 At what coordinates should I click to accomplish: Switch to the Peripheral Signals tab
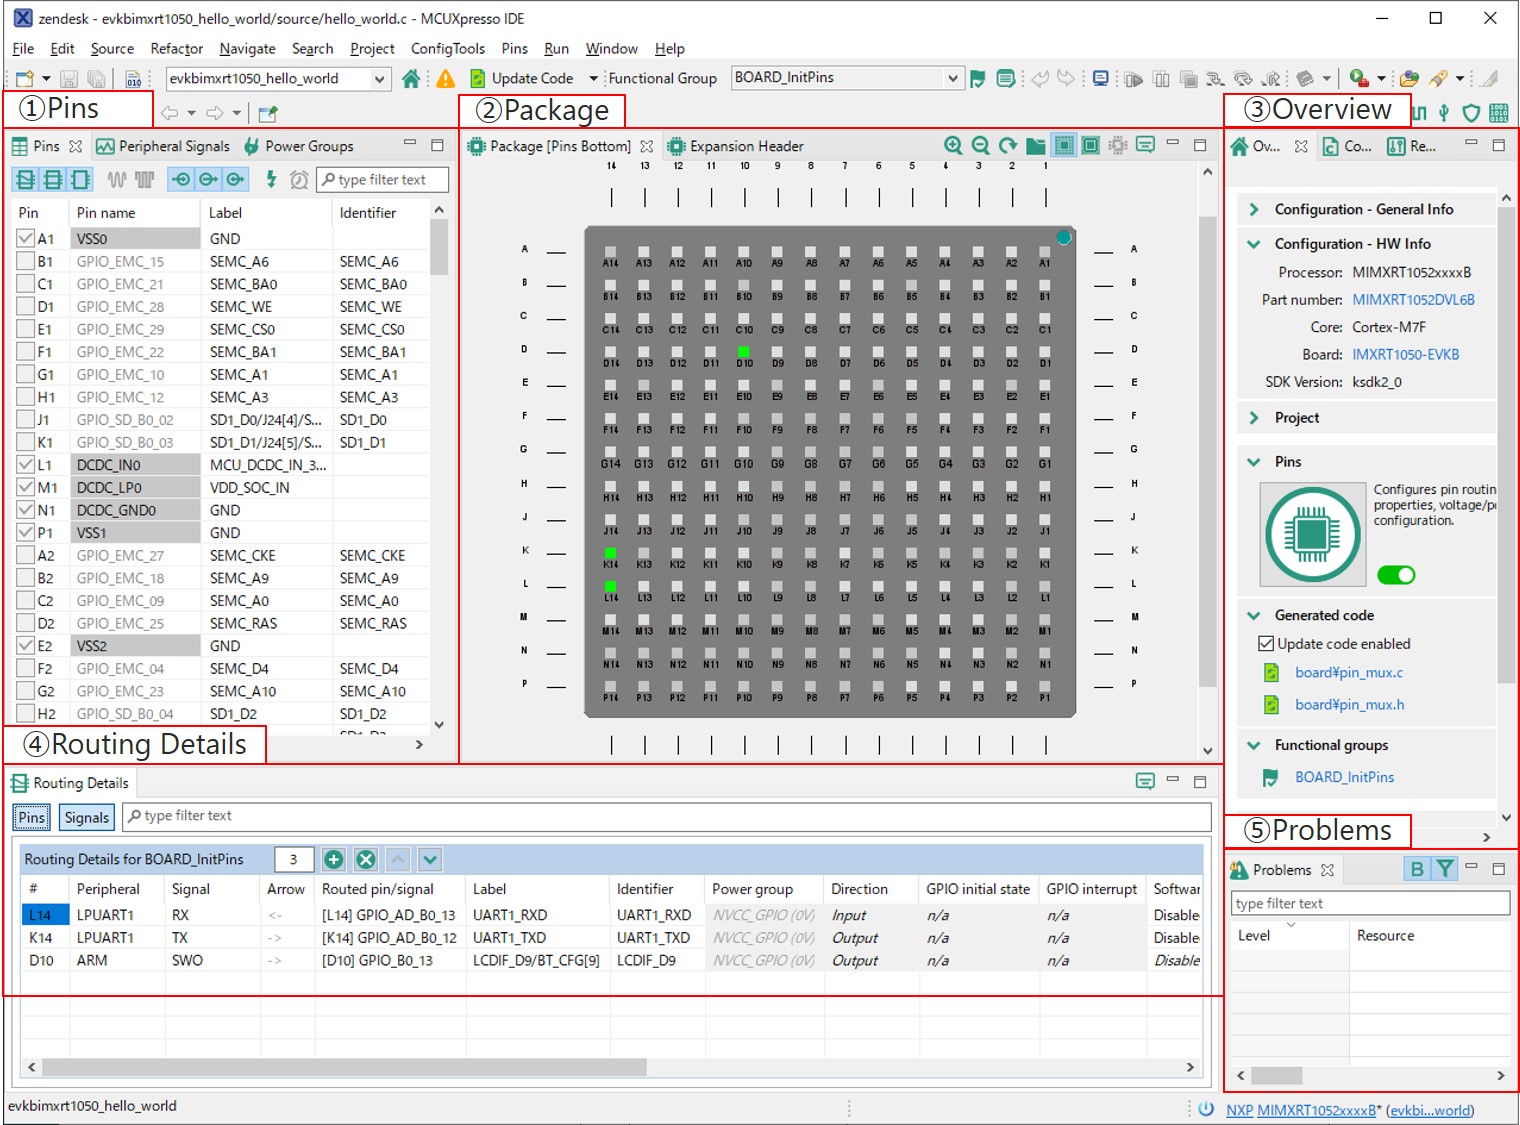[x=163, y=146]
